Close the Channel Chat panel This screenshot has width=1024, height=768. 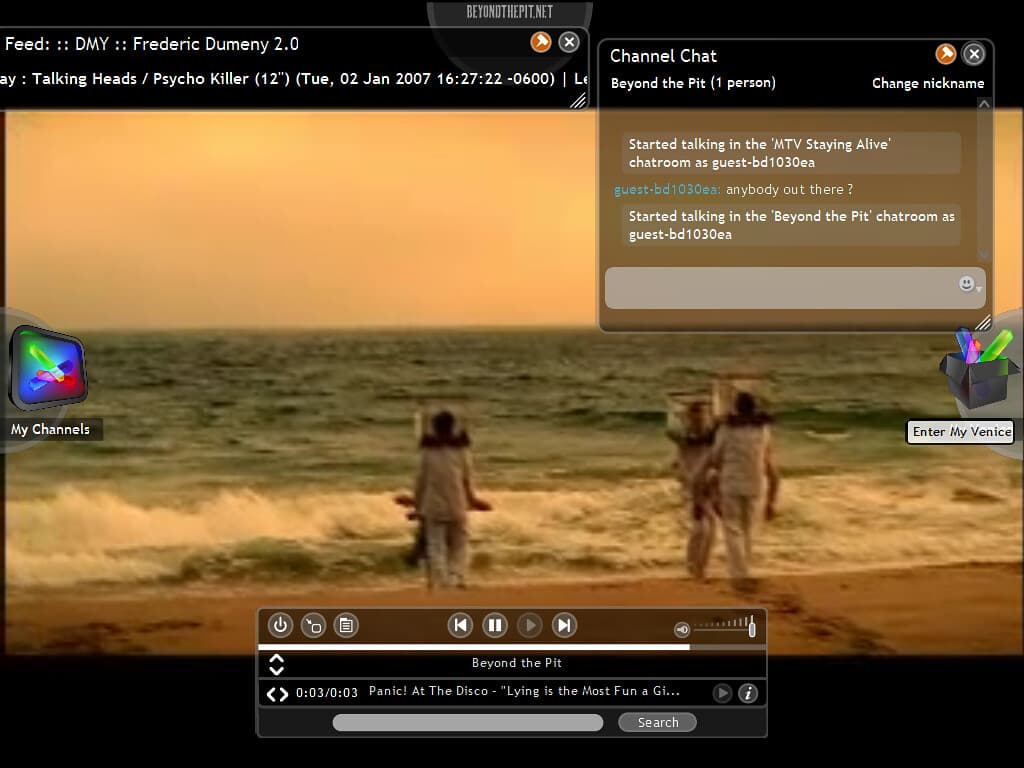point(974,54)
